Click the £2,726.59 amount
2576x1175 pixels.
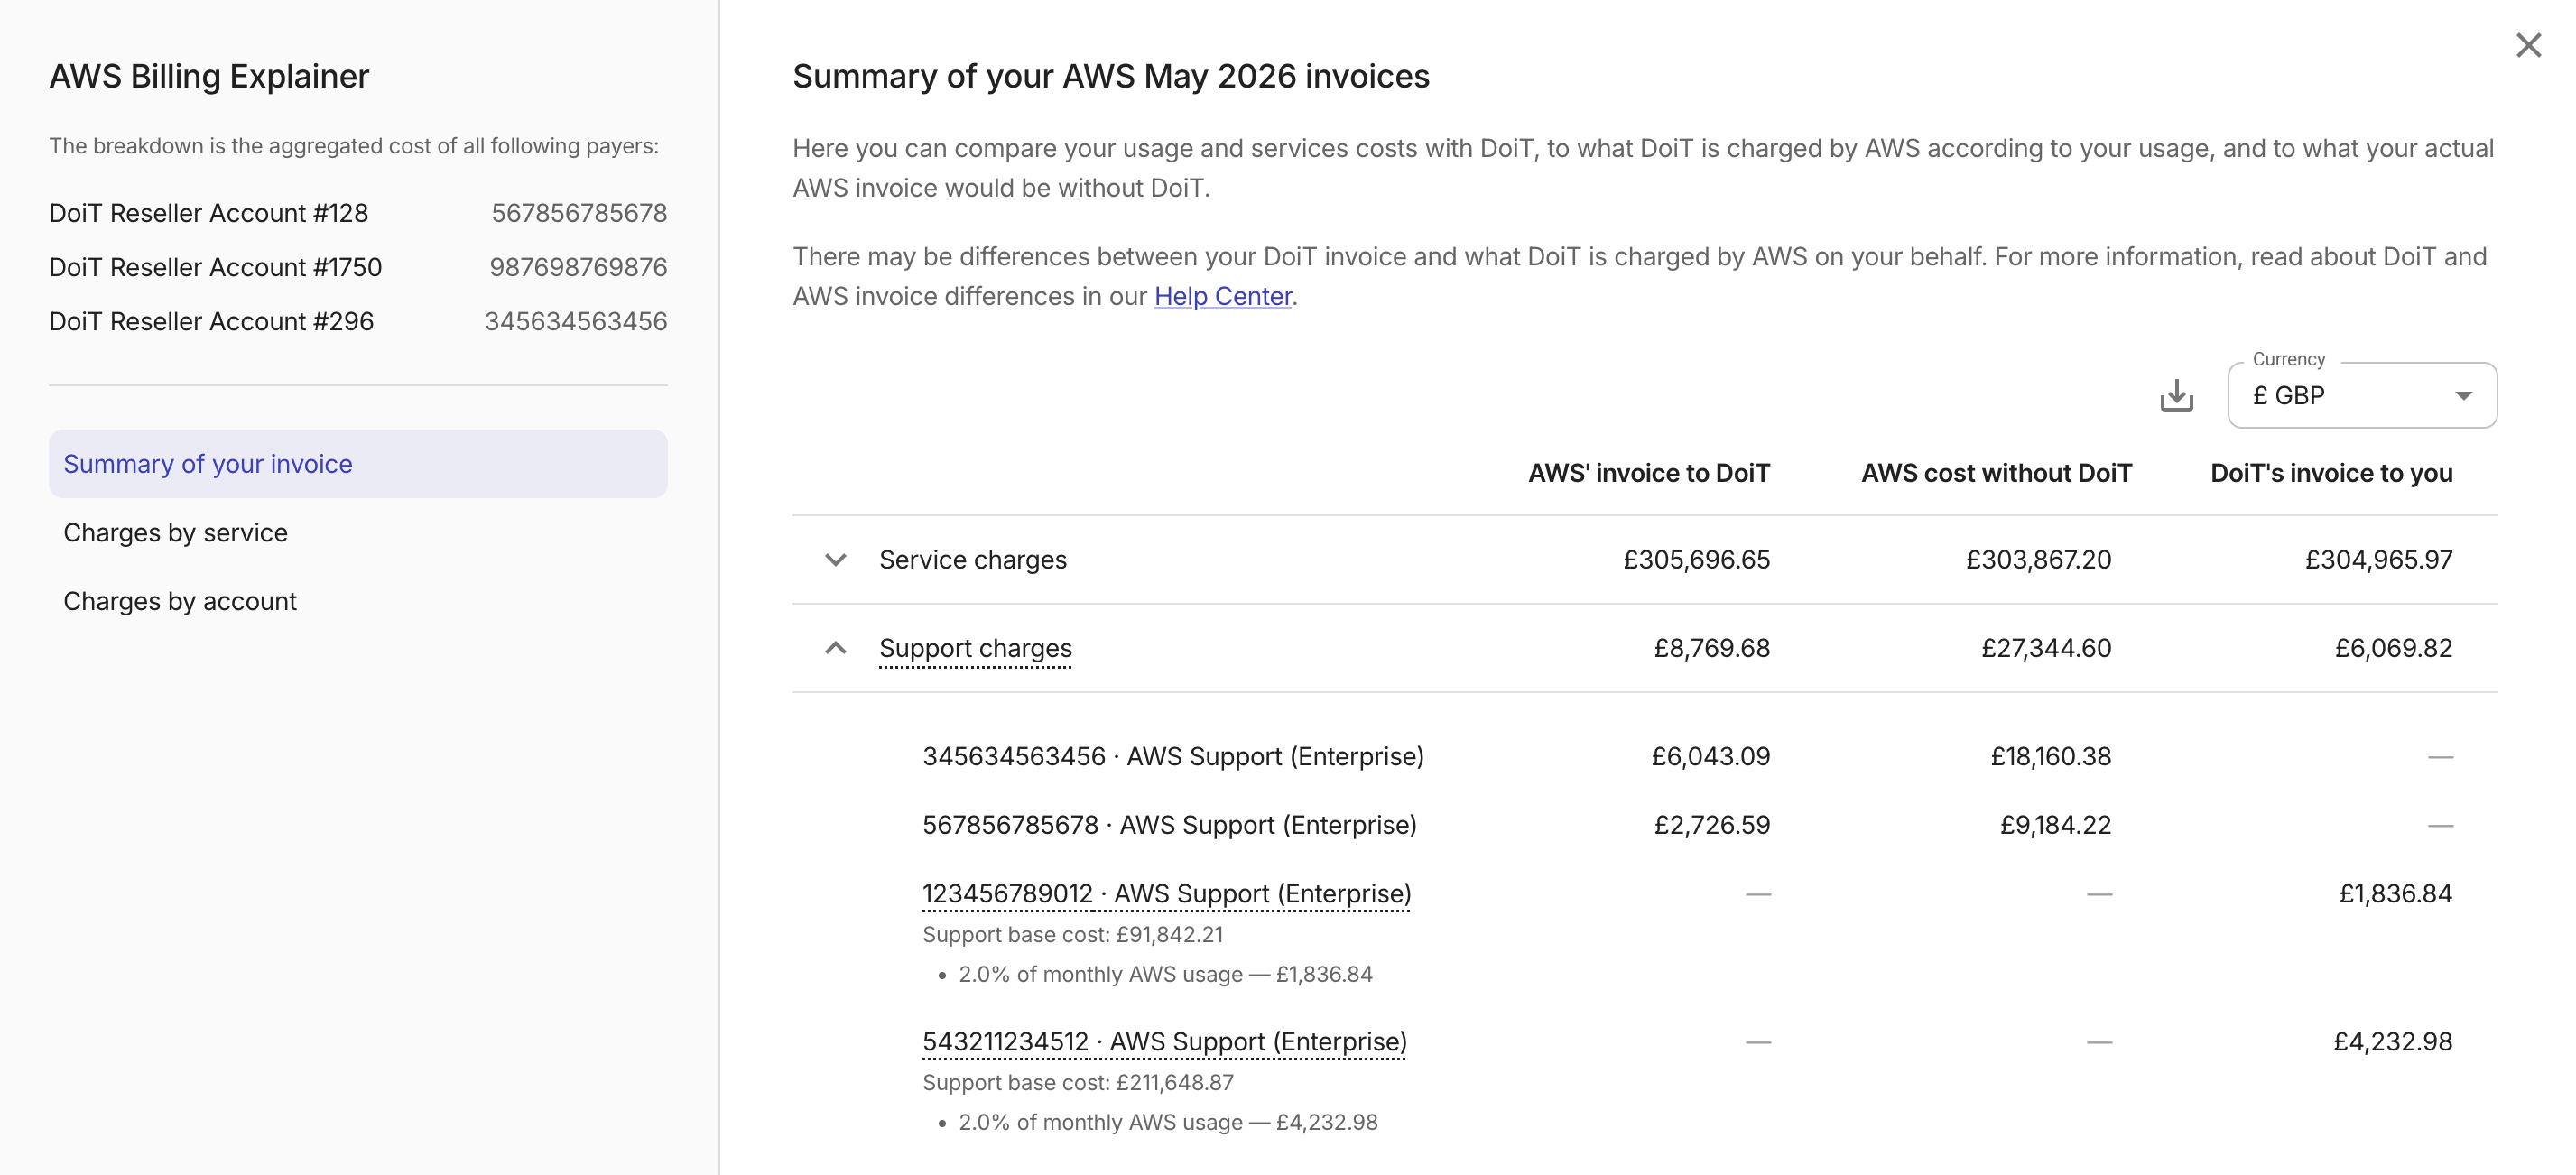[1711, 825]
